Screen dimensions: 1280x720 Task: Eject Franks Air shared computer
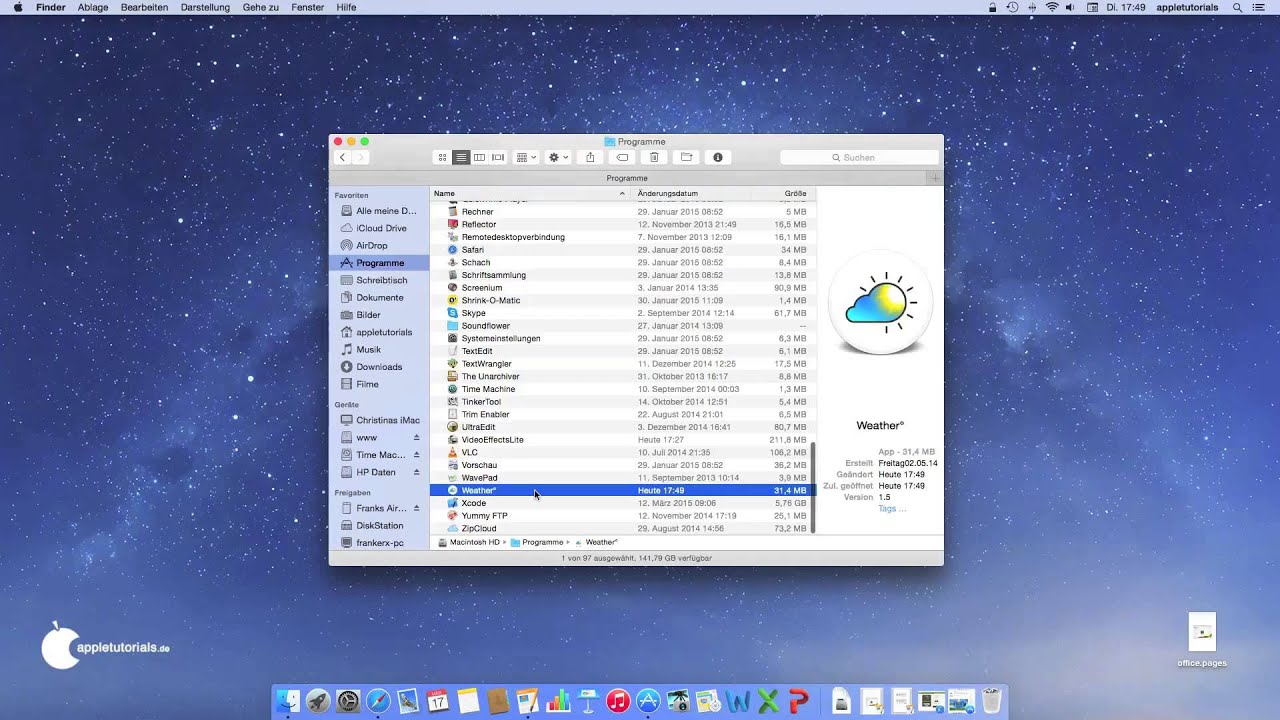417,508
